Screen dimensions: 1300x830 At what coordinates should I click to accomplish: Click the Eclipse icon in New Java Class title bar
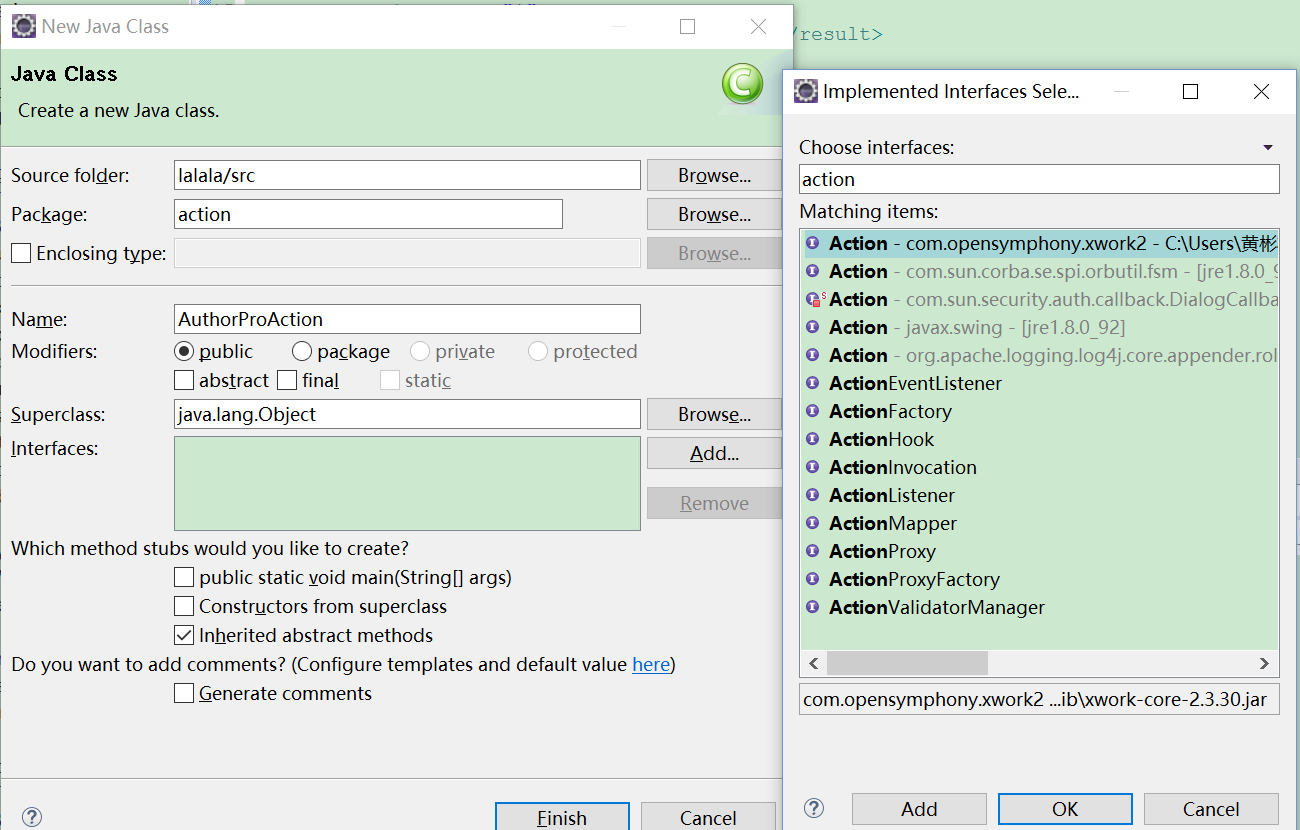tap(23, 26)
